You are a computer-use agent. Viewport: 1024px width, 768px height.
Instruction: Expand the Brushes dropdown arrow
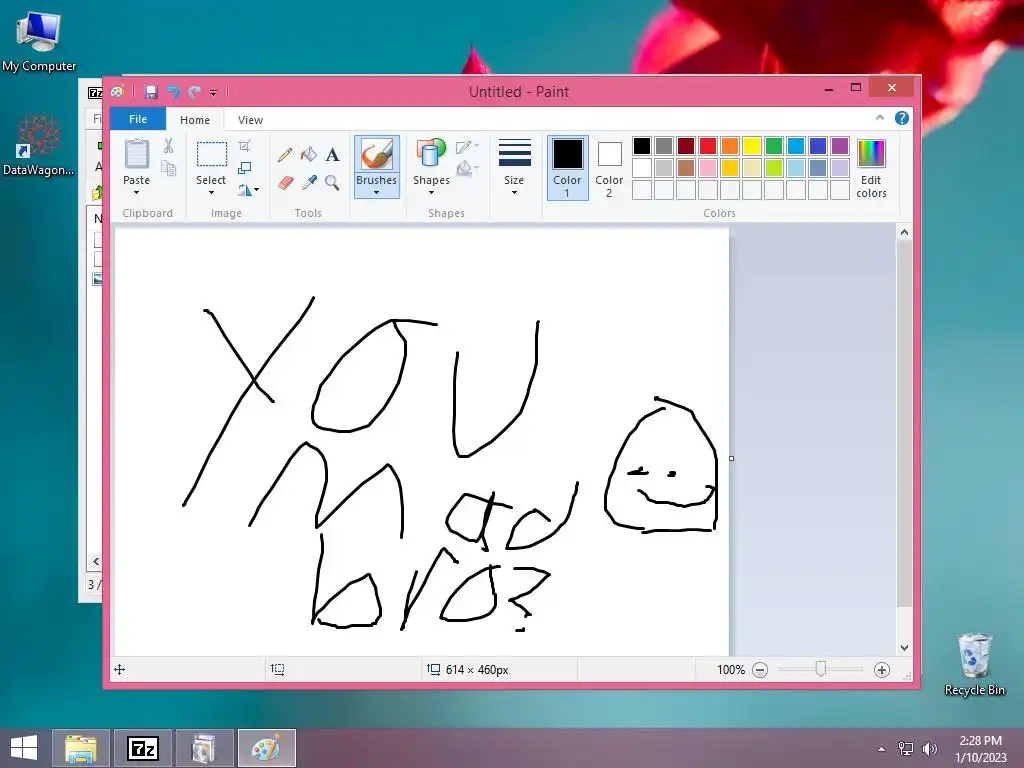coord(377,193)
